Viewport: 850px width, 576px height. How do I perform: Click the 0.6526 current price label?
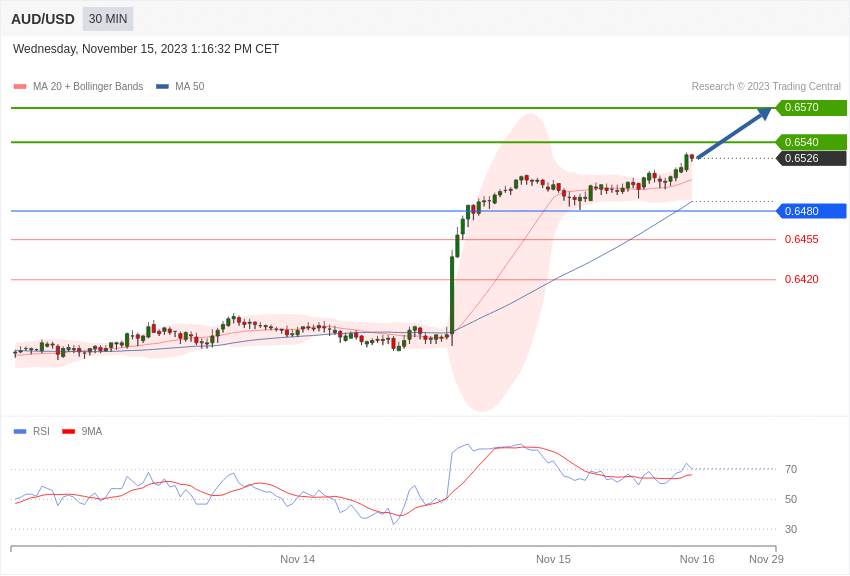pos(811,158)
